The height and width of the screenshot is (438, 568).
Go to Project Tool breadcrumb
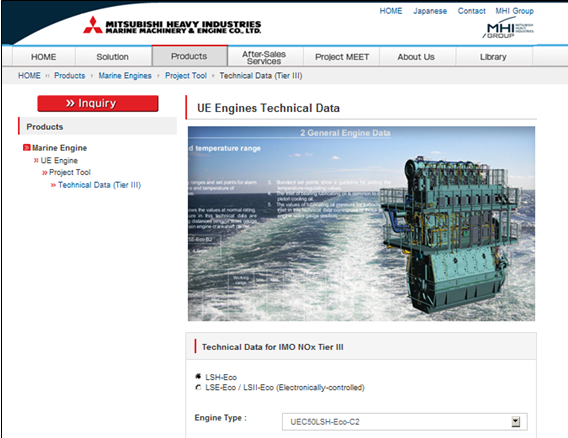(x=186, y=75)
